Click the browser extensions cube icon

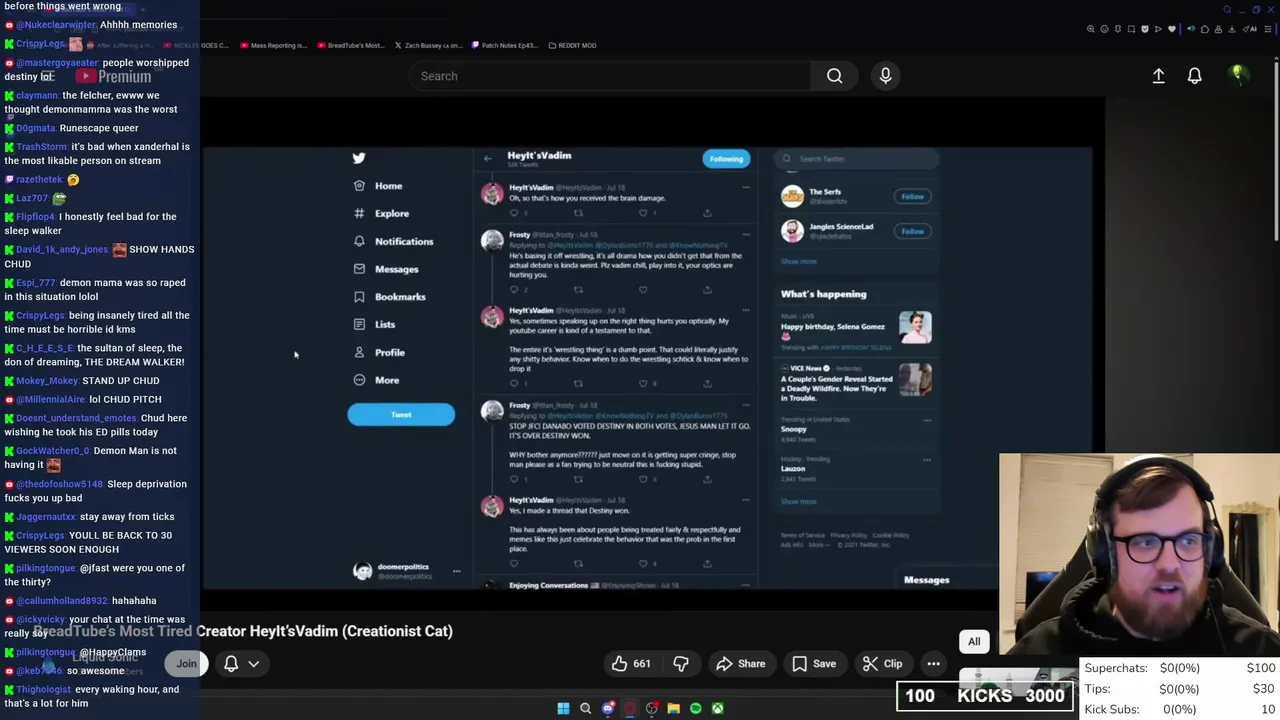coord(1205,29)
